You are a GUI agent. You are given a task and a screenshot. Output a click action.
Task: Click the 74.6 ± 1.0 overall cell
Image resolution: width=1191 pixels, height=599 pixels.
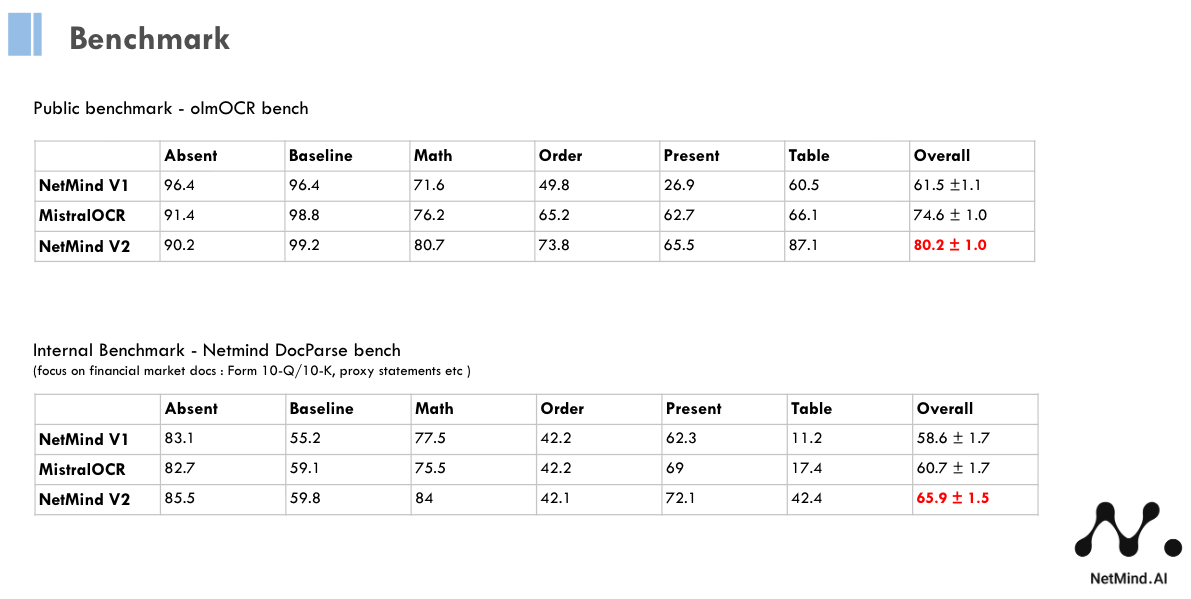pyautogui.click(x=950, y=215)
